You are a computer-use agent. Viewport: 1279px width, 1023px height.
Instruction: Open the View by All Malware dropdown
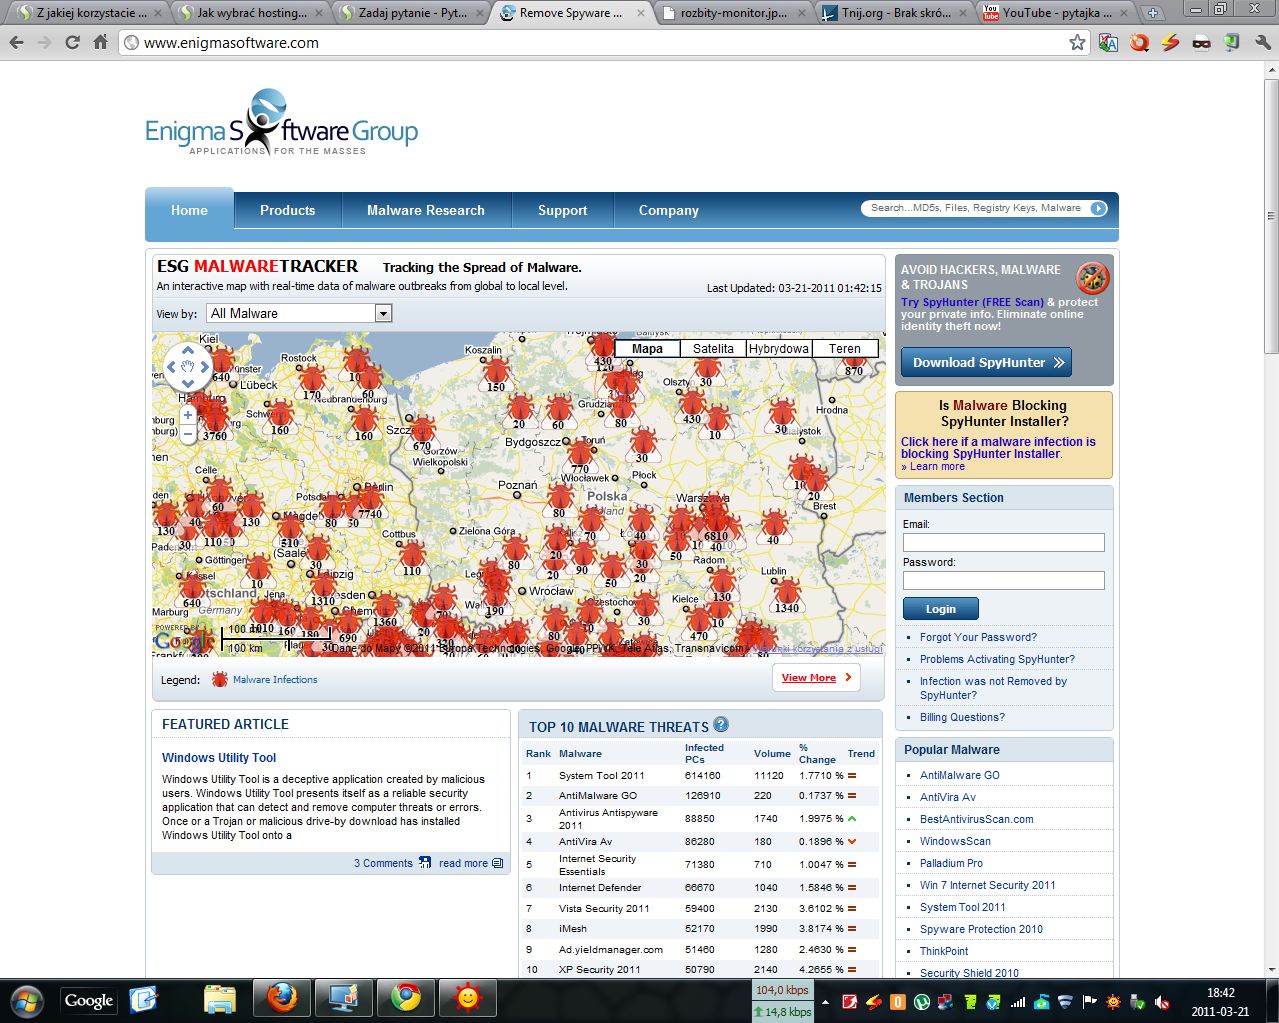tap(299, 313)
